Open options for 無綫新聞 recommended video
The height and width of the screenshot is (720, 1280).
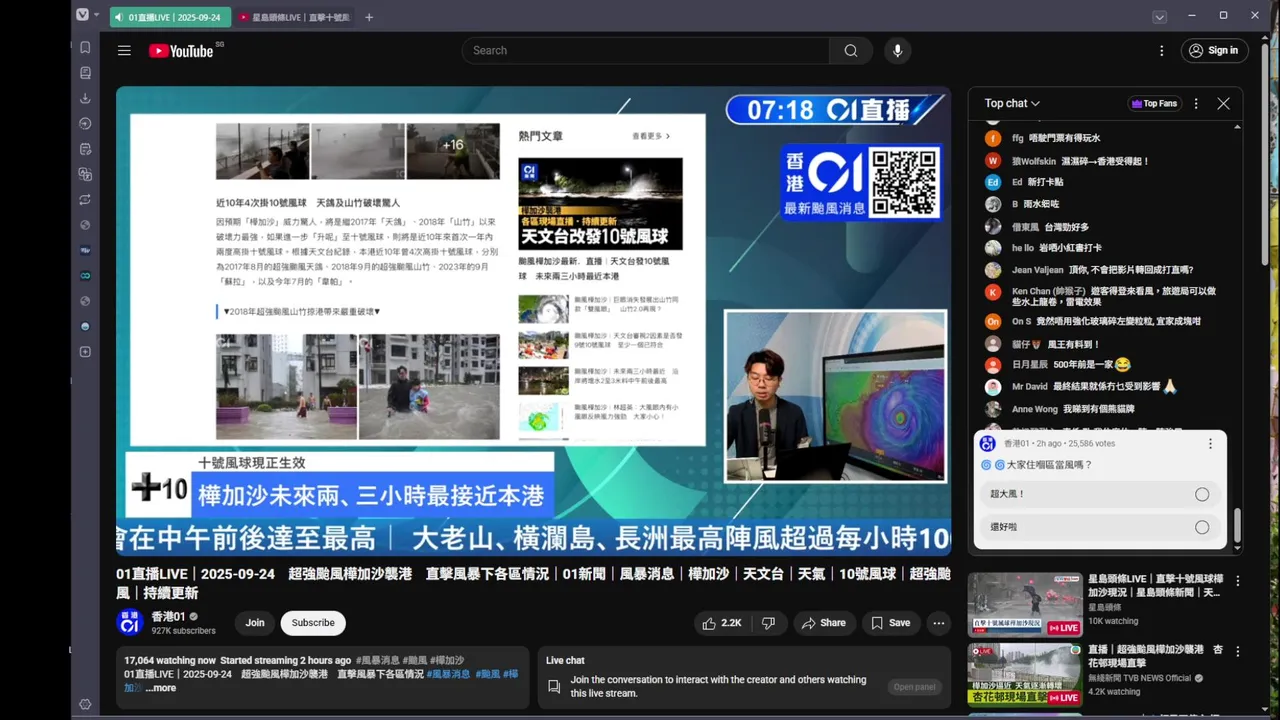(1238, 651)
